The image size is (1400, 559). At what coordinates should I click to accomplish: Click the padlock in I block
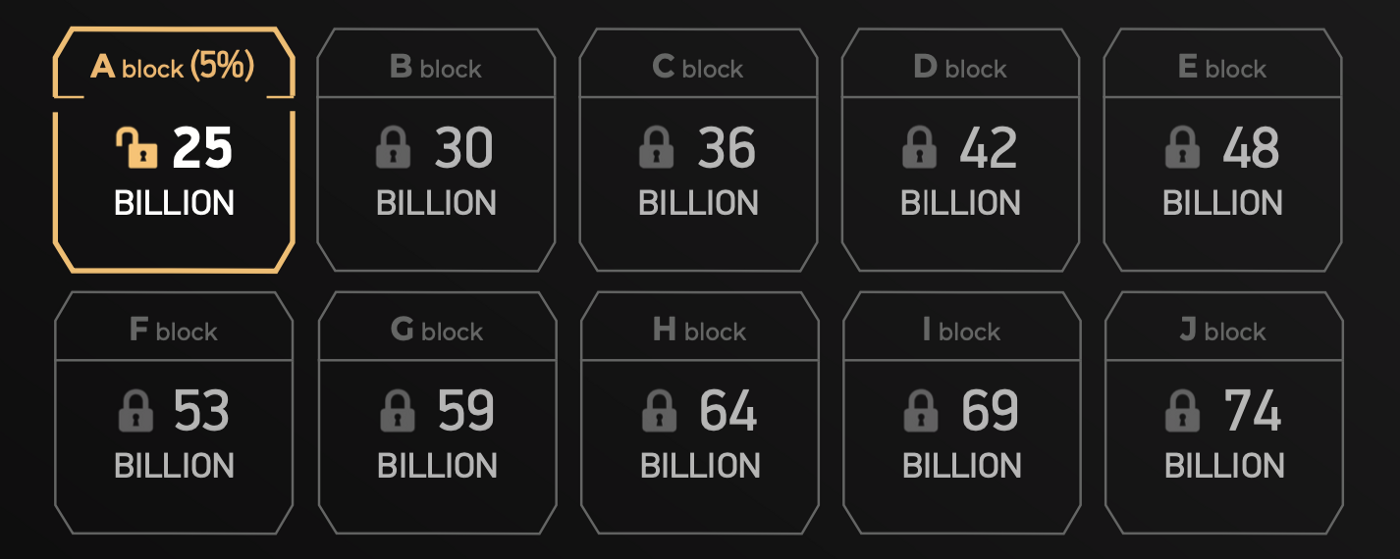921,411
